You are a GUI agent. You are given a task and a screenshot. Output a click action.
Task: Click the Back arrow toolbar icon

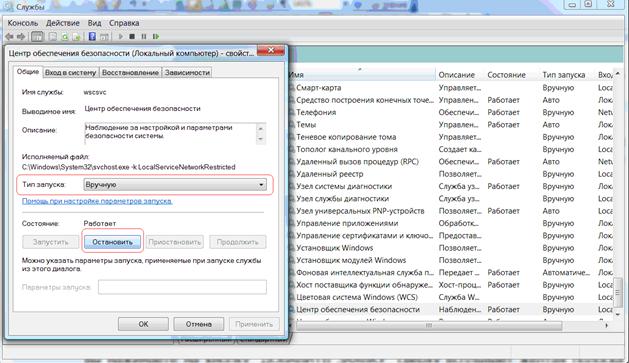[9, 37]
